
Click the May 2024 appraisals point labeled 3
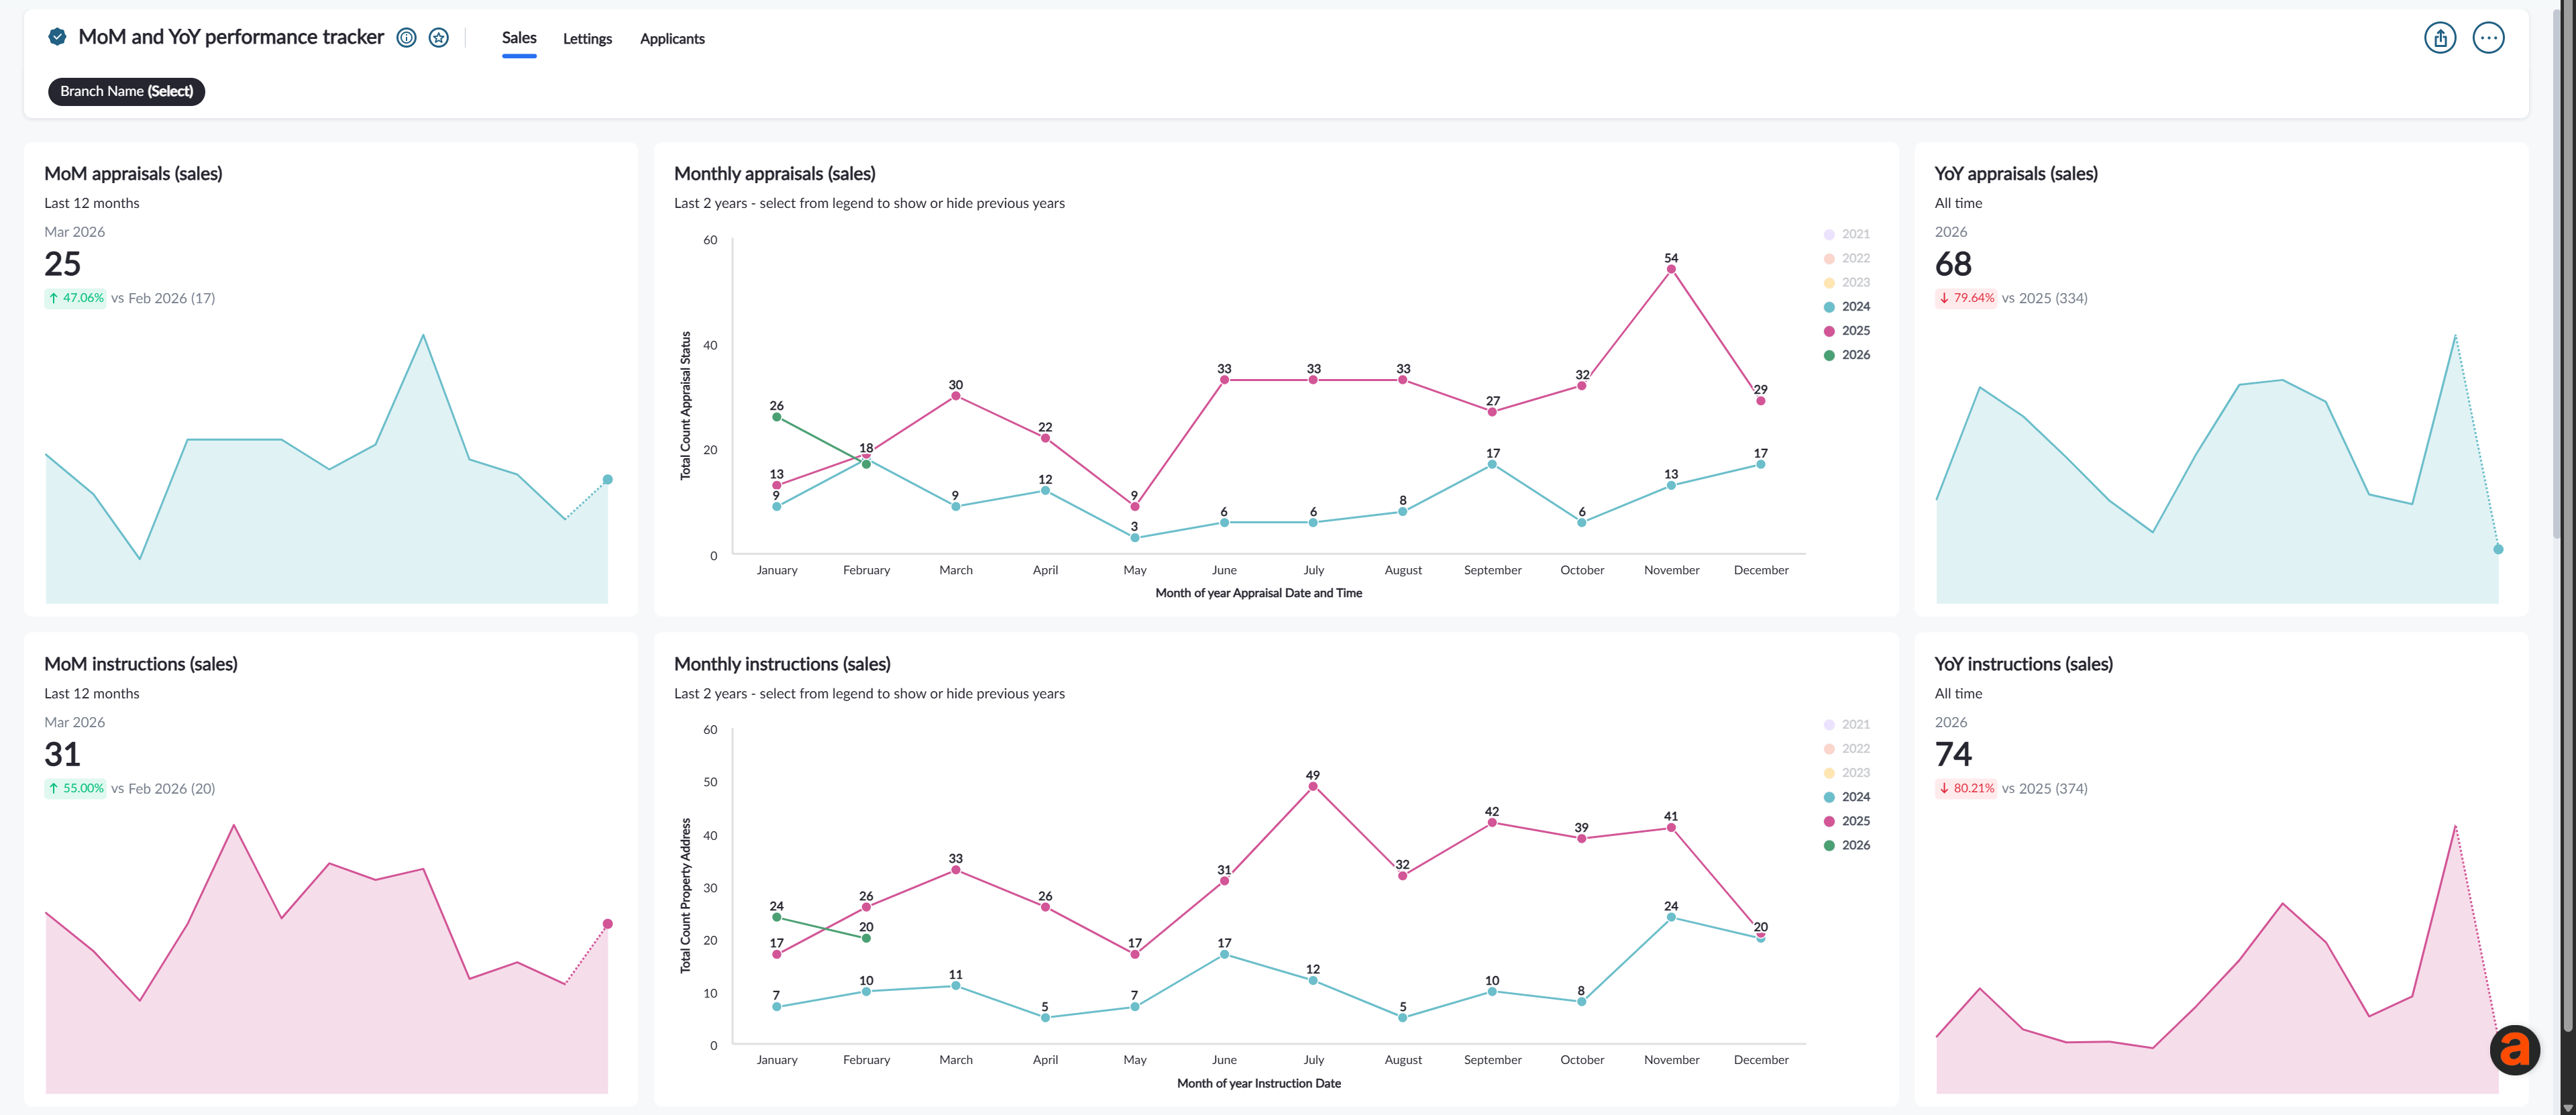1135,538
